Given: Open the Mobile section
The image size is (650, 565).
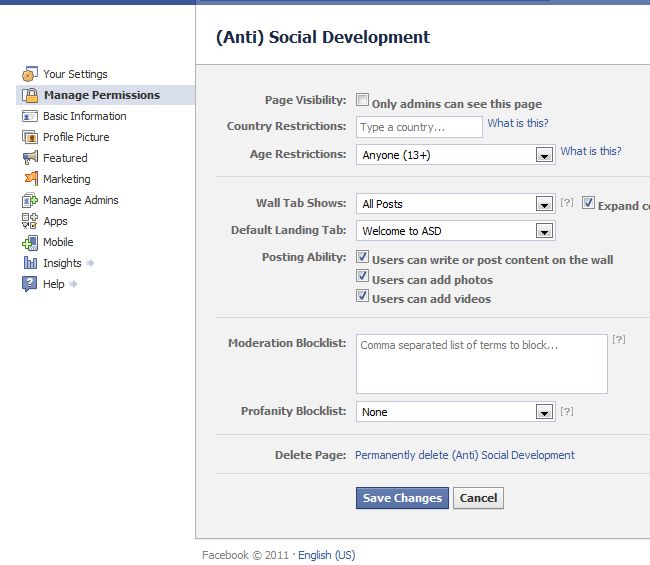Looking at the screenshot, I should 58,242.
